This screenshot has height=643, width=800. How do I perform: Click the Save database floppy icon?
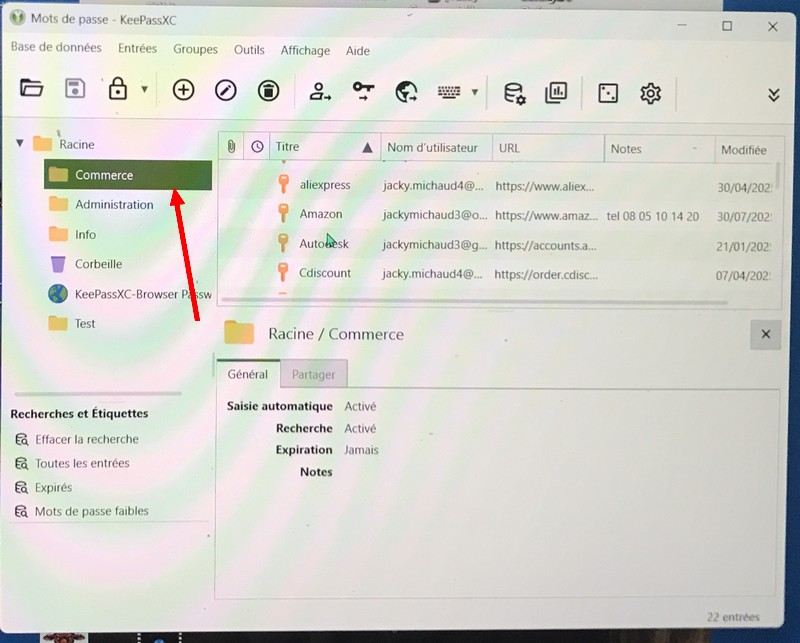coord(75,90)
